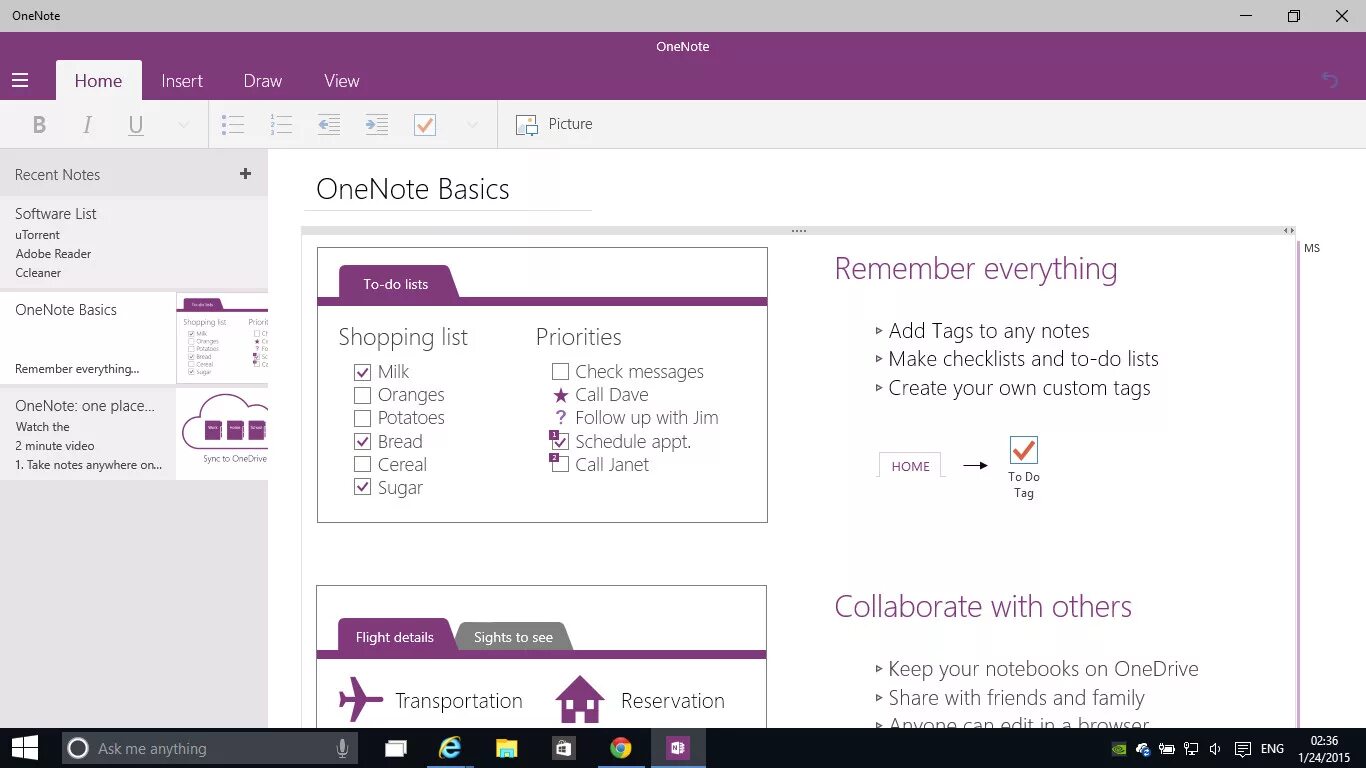Open the volume control in system tray
This screenshot has width=1366, height=768.
click(1215, 749)
